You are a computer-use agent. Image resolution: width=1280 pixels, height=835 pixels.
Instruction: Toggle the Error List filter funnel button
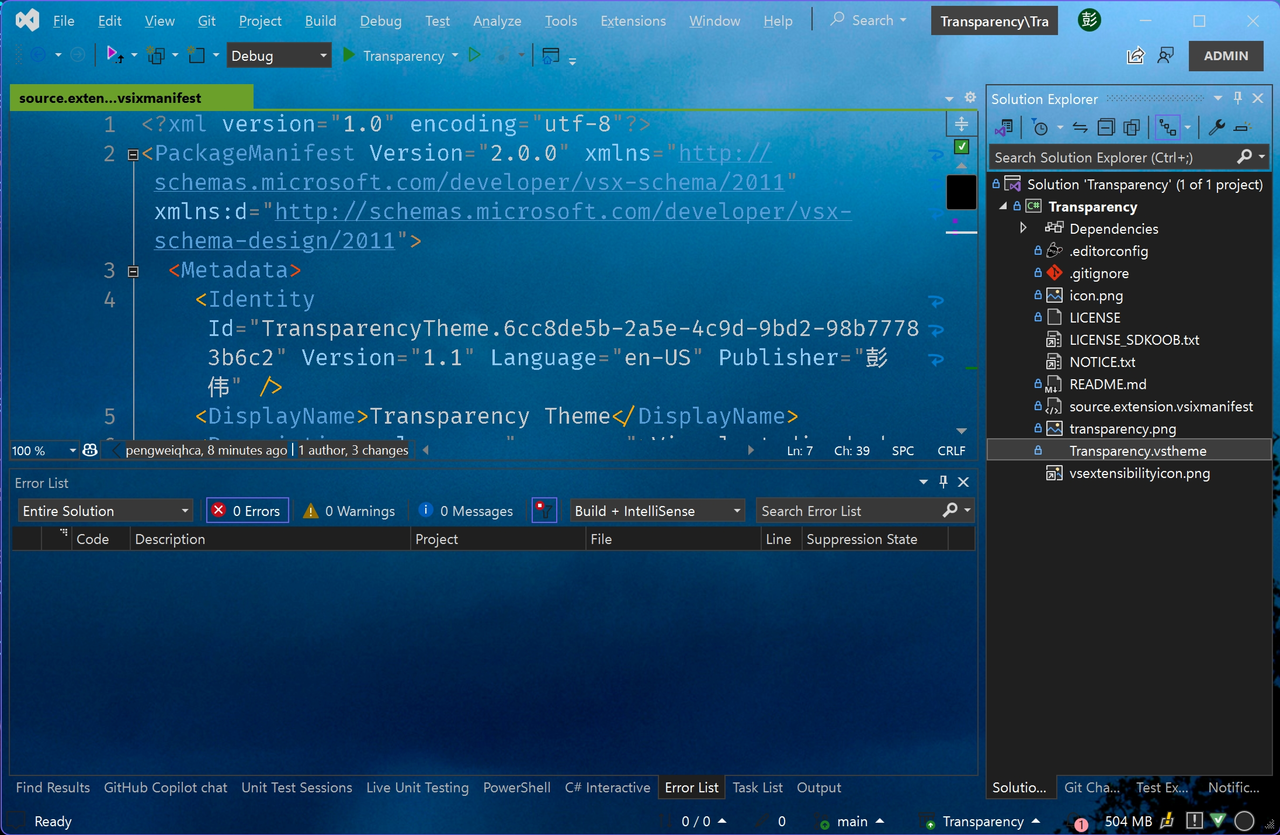[543, 510]
